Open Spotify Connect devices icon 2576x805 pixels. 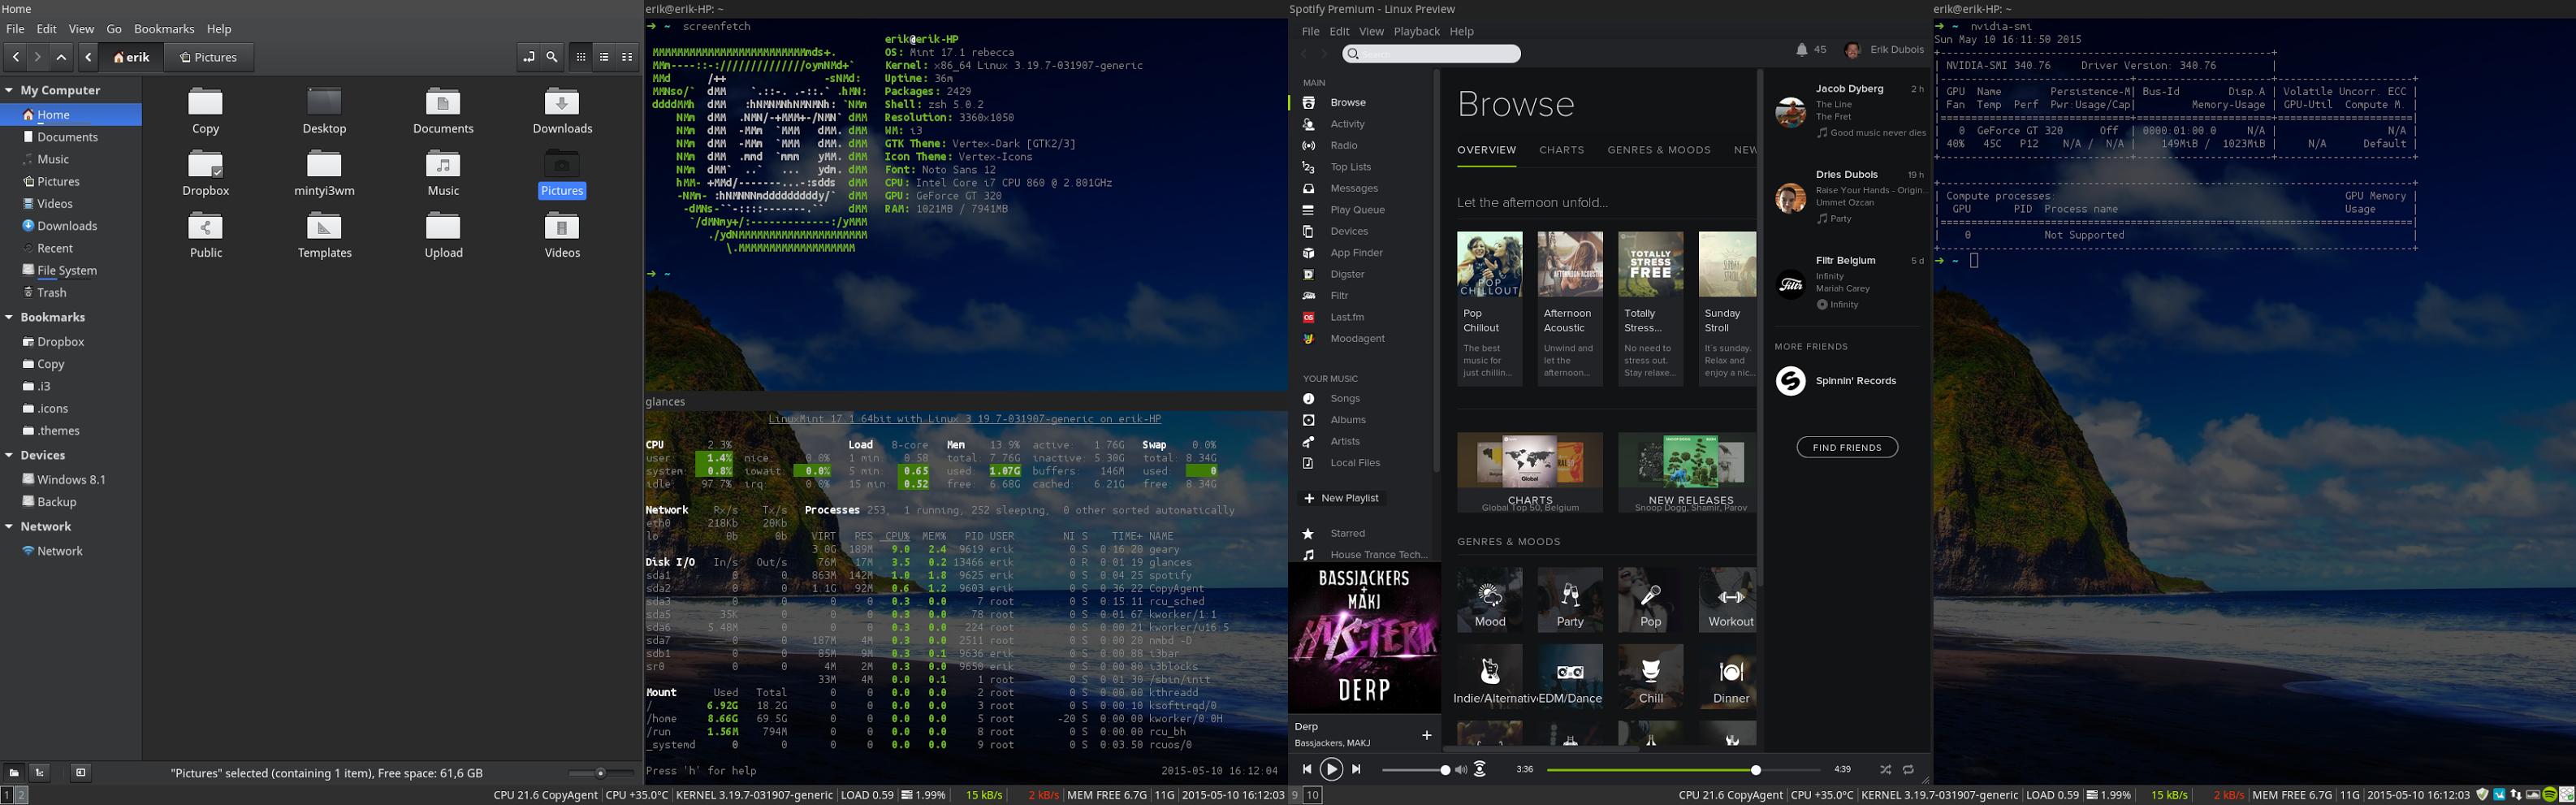point(1480,769)
